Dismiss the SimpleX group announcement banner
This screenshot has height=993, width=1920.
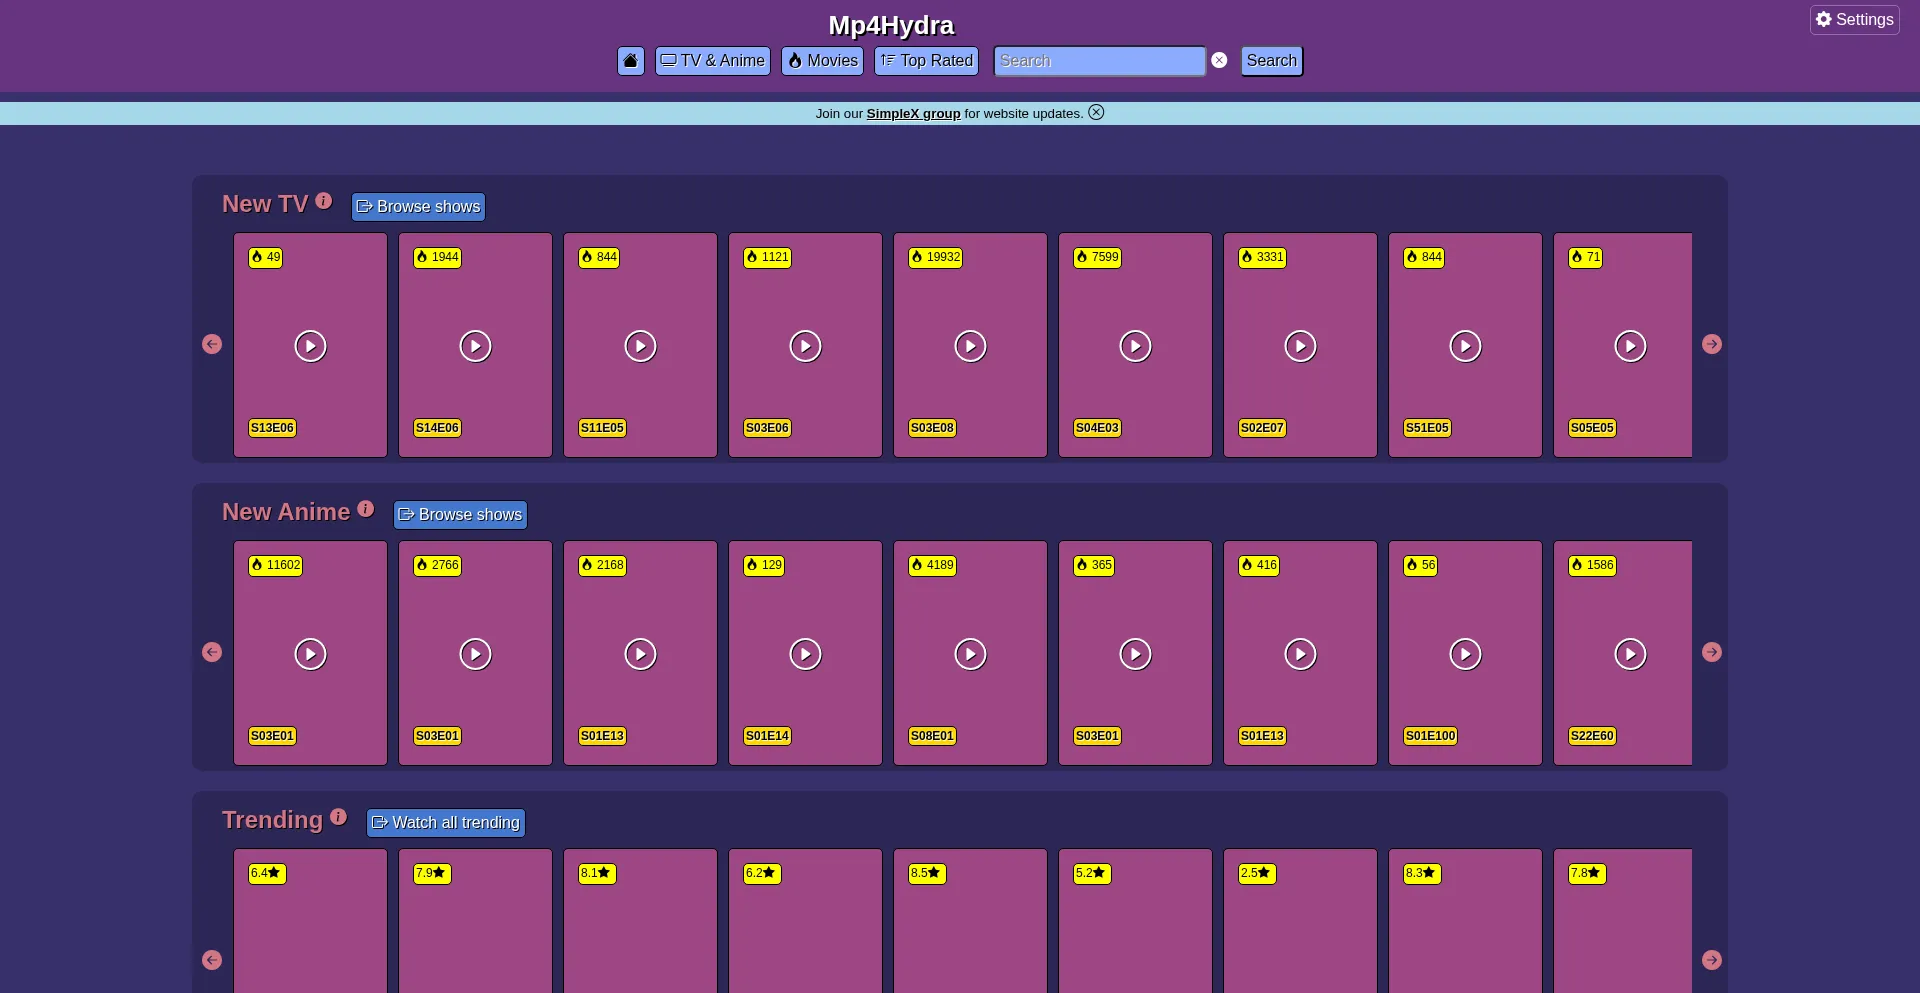coord(1096,113)
